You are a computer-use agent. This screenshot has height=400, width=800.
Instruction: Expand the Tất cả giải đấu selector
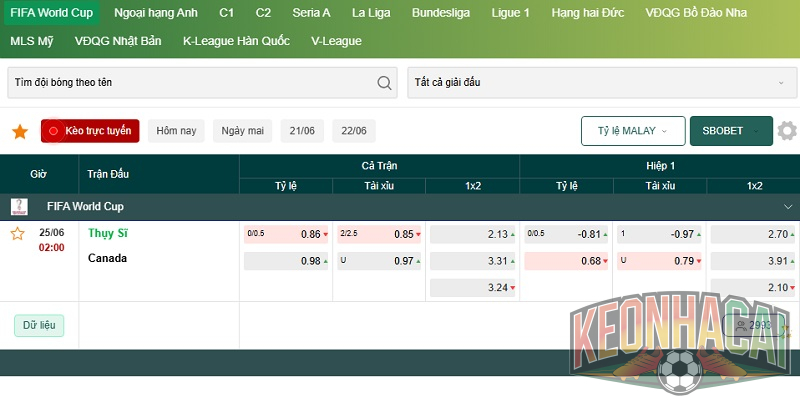click(602, 83)
